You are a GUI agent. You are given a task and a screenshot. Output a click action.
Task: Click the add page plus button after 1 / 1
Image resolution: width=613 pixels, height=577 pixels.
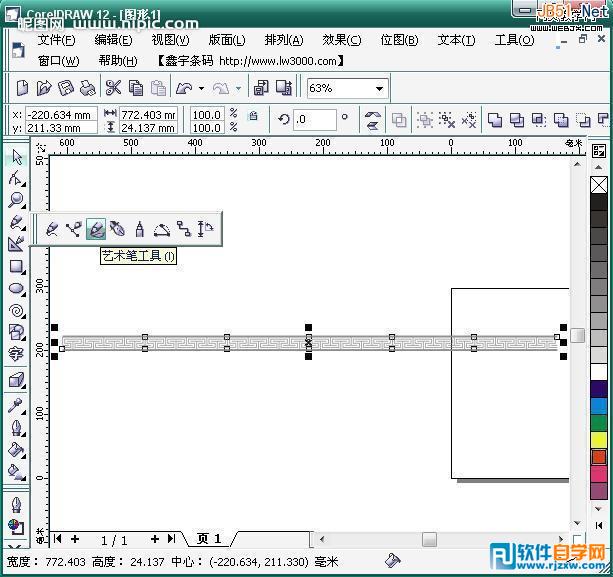click(x=155, y=539)
